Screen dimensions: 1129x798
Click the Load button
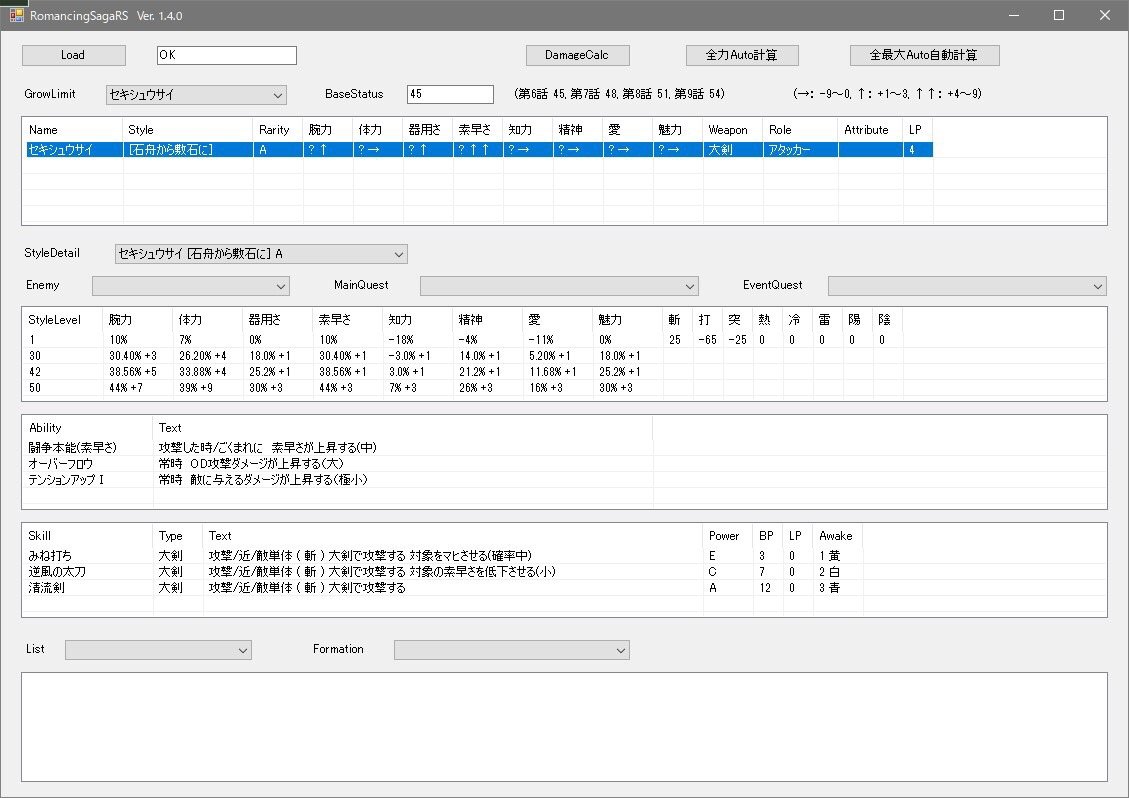point(73,55)
